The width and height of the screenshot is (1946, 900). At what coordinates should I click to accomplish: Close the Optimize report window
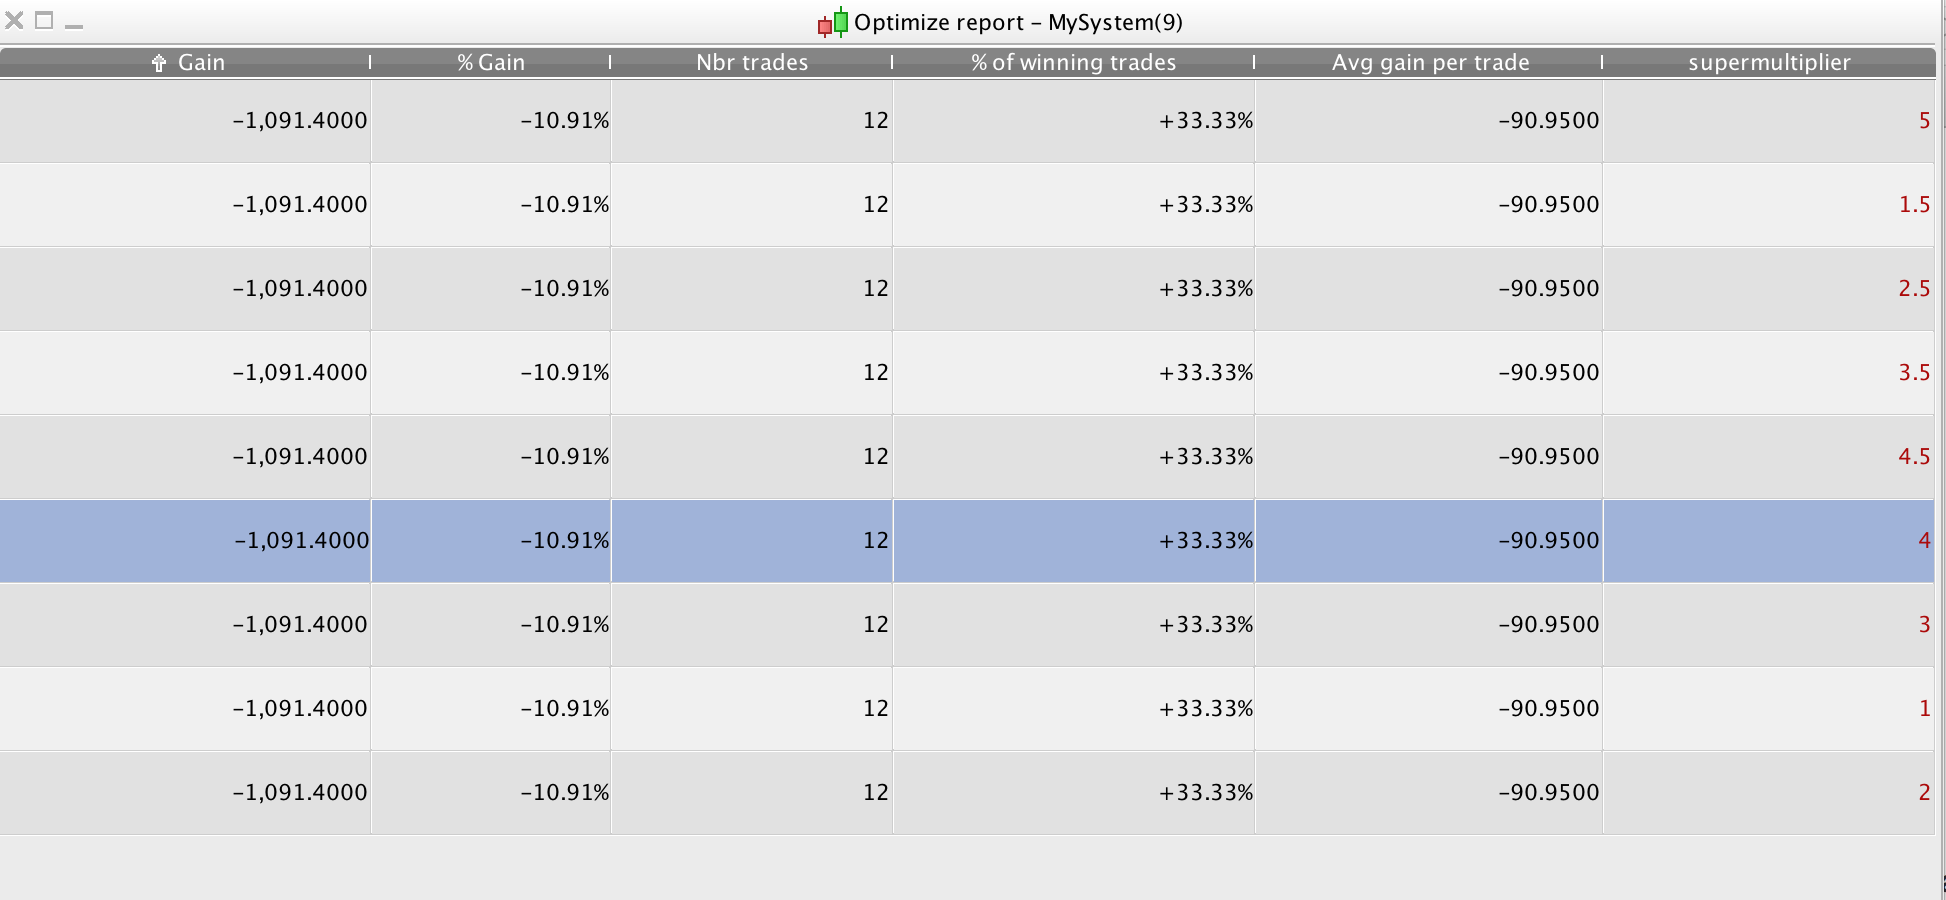pyautogui.click(x=14, y=20)
